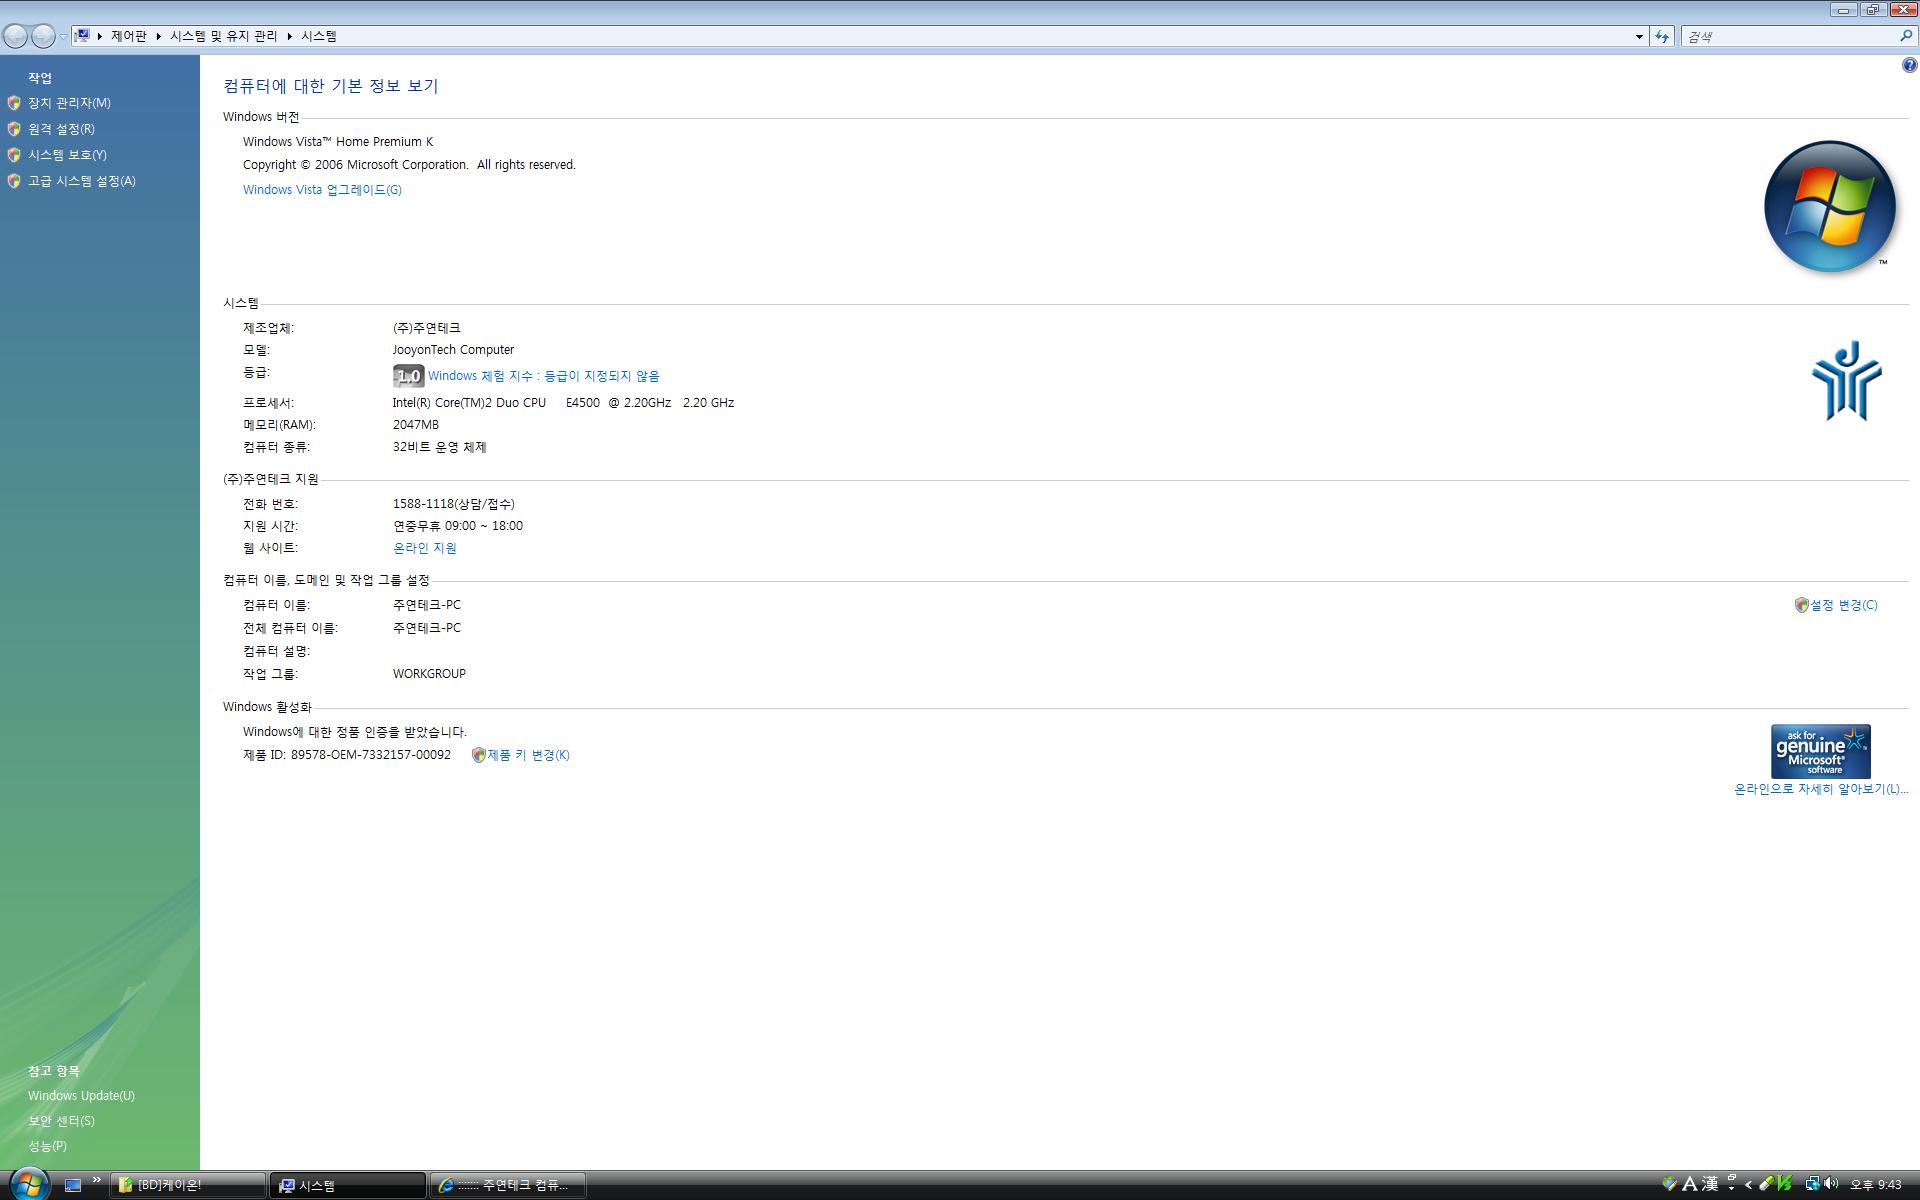Viewport: 1920px width, 1200px height.
Task: Open Remote settings (원격 설정)
Action: click(61, 129)
